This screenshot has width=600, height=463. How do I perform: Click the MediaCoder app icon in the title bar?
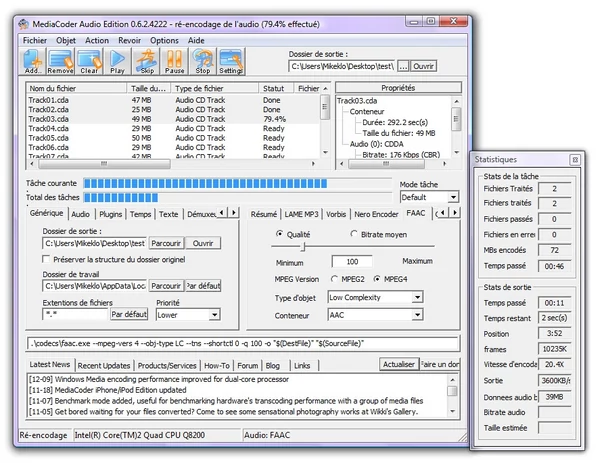click(x=24, y=24)
